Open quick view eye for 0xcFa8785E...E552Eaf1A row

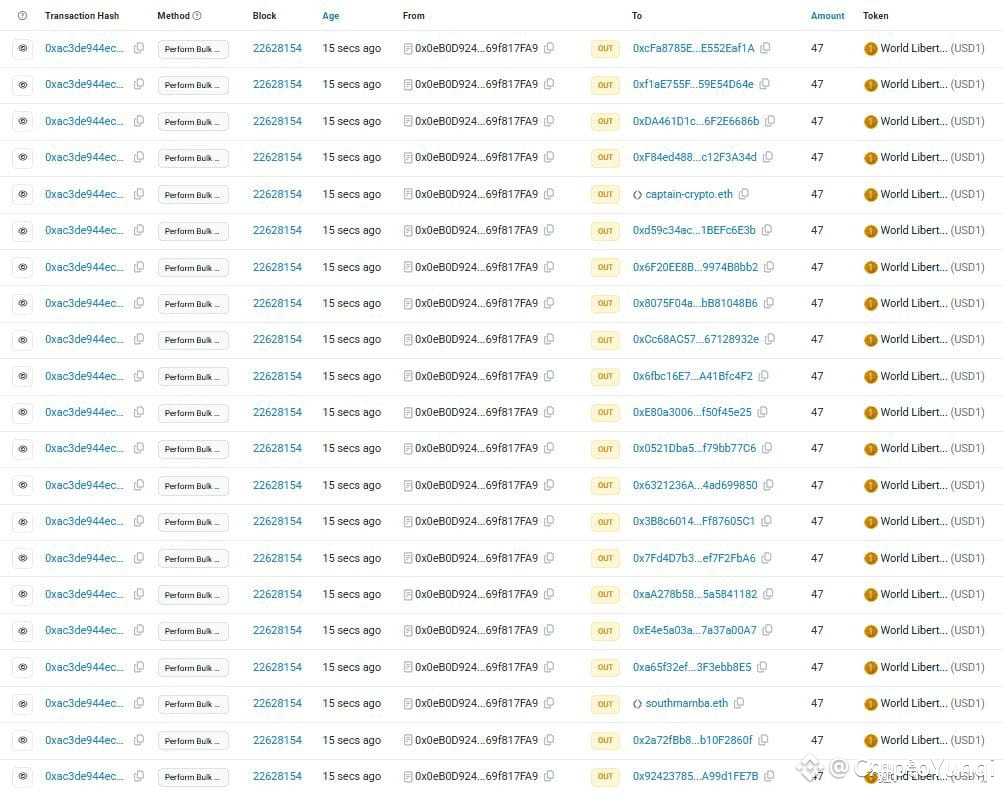(22, 49)
